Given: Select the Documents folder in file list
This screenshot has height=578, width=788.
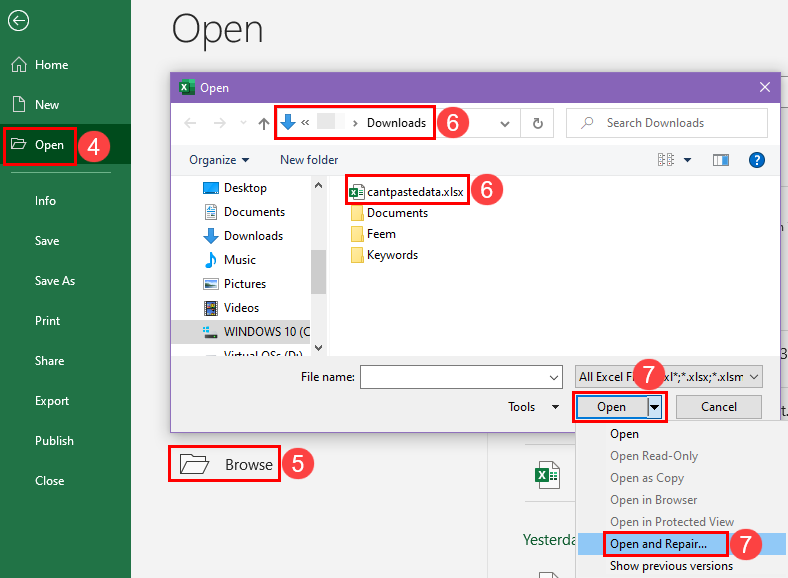Looking at the screenshot, I should click(389, 213).
